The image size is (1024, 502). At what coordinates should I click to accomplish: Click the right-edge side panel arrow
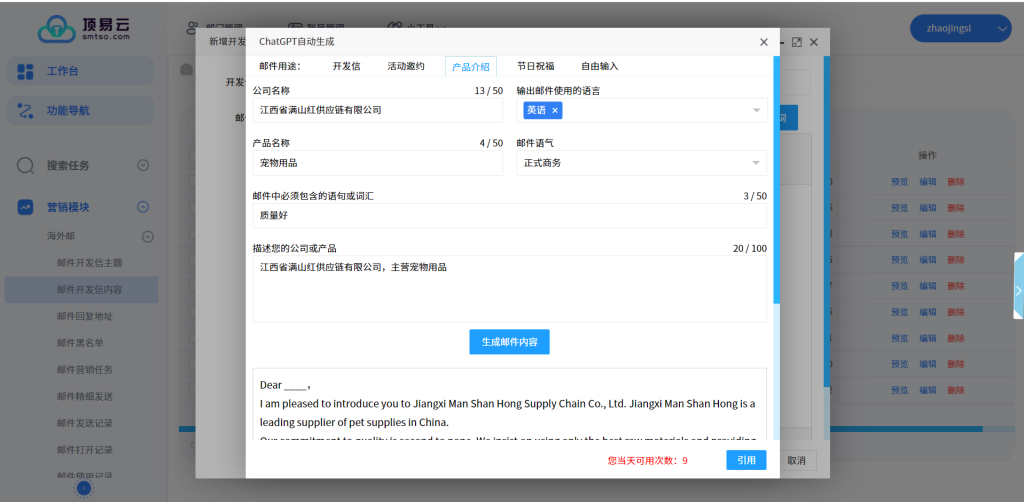click(x=1018, y=290)
